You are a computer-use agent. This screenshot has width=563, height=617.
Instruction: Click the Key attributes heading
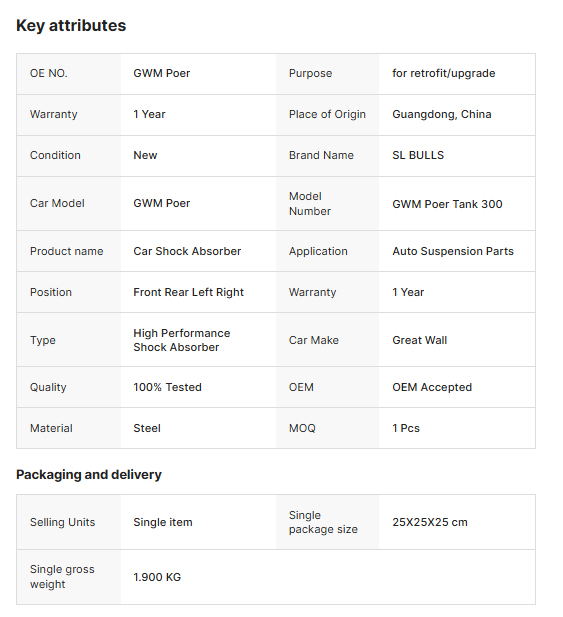point(71,26)
